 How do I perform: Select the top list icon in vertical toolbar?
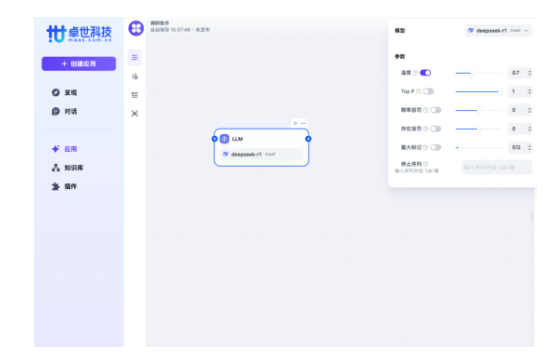click(135, 57)
